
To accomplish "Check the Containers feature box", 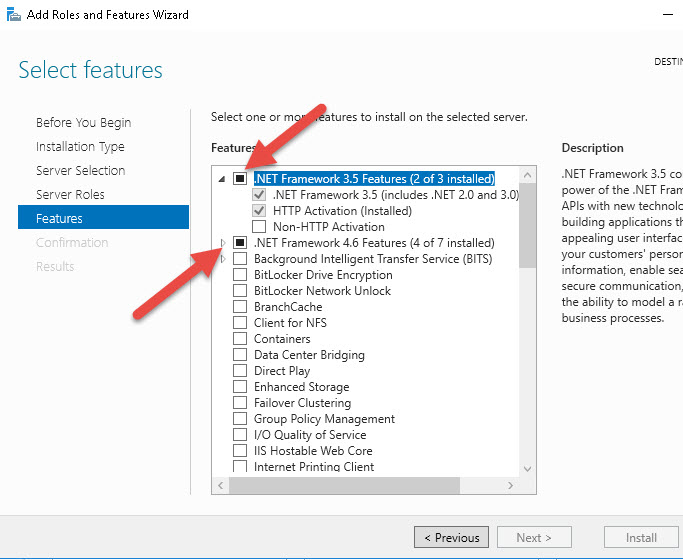I will [x=240, y=339].
